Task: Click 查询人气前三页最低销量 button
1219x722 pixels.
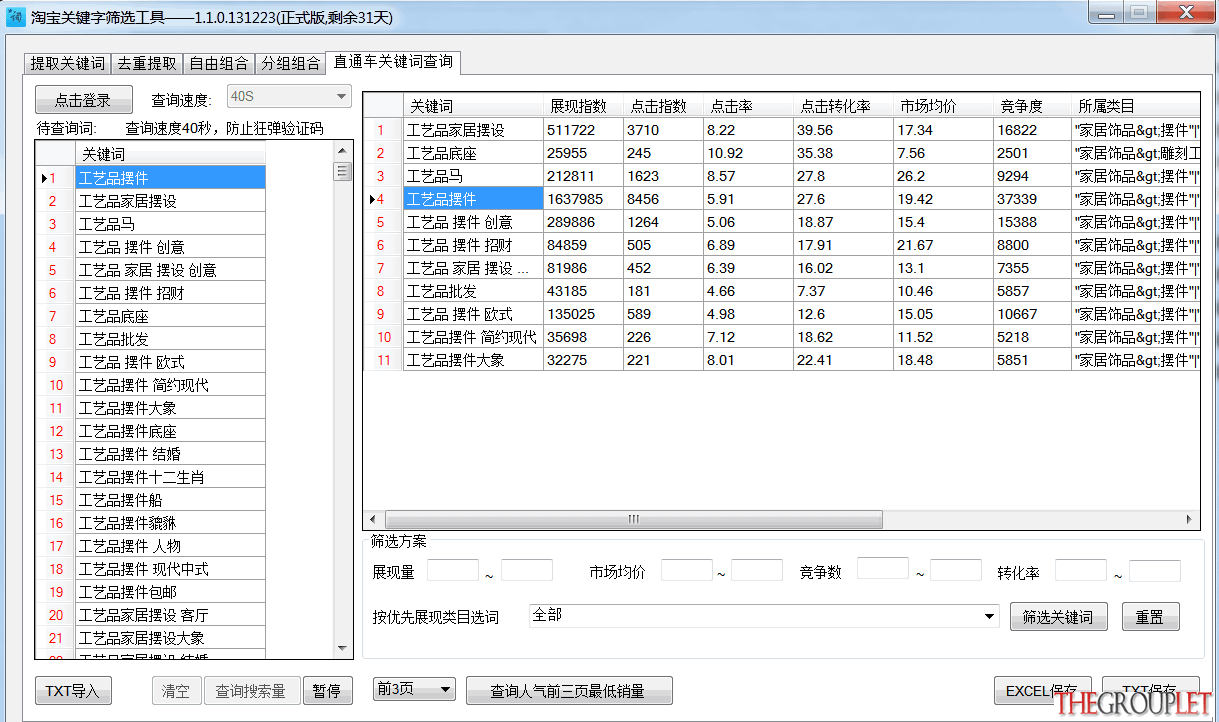Action: tap(569, 691)
